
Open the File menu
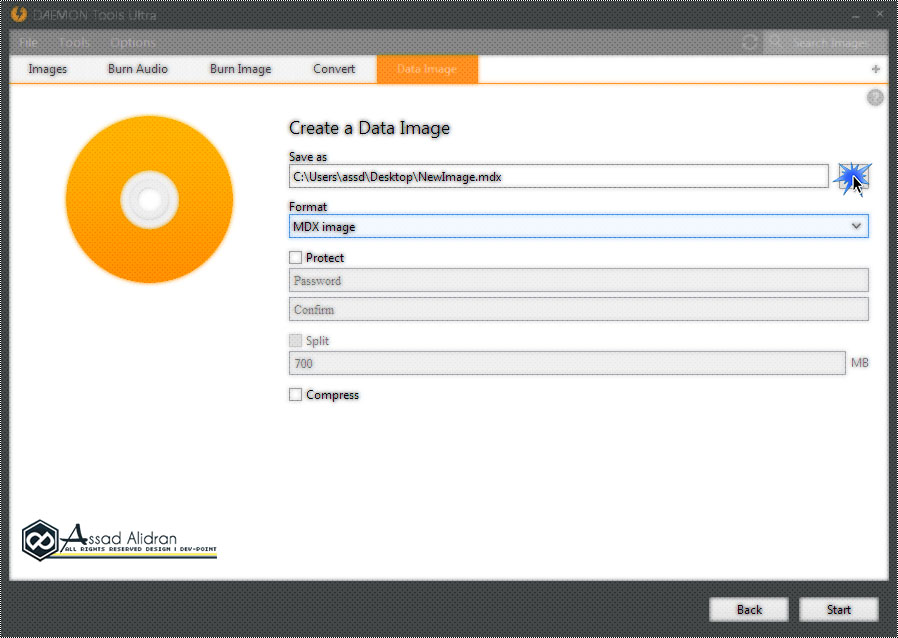28,42
